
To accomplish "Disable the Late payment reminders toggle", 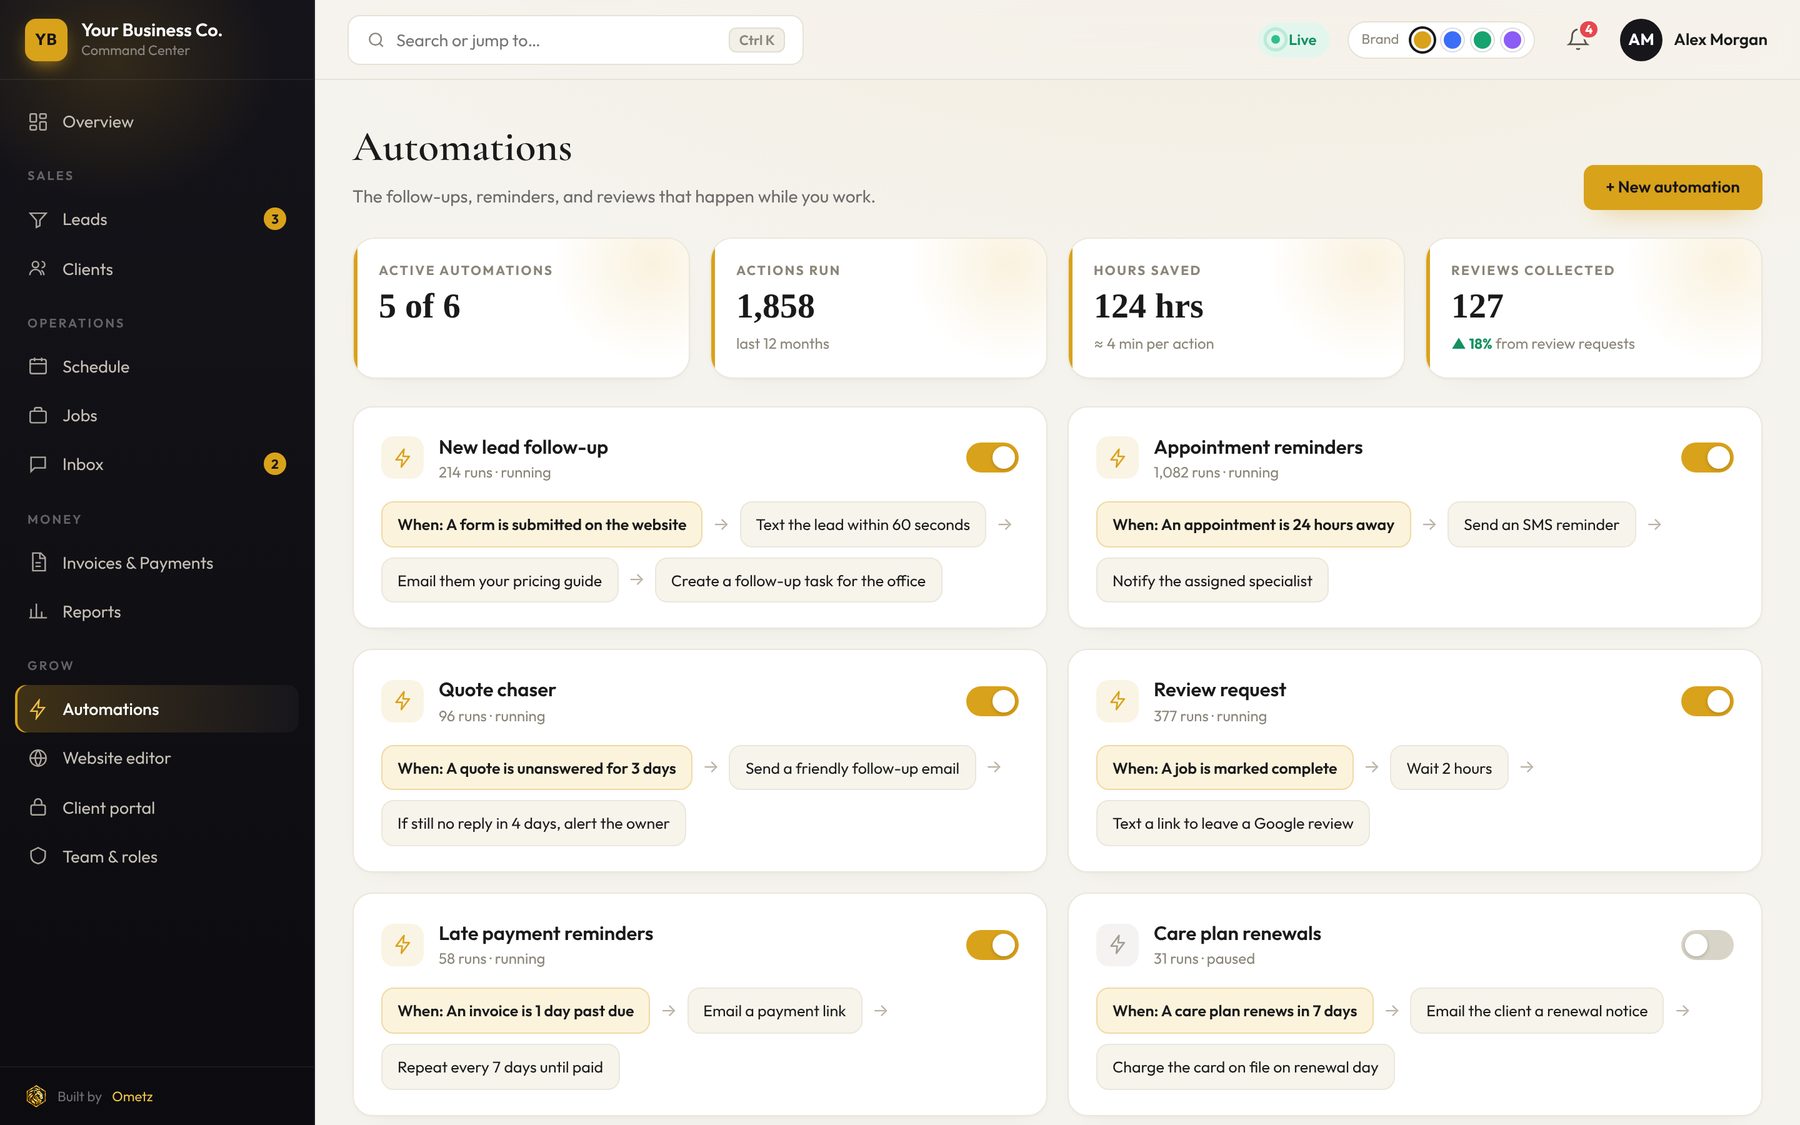I will [992, 945].
